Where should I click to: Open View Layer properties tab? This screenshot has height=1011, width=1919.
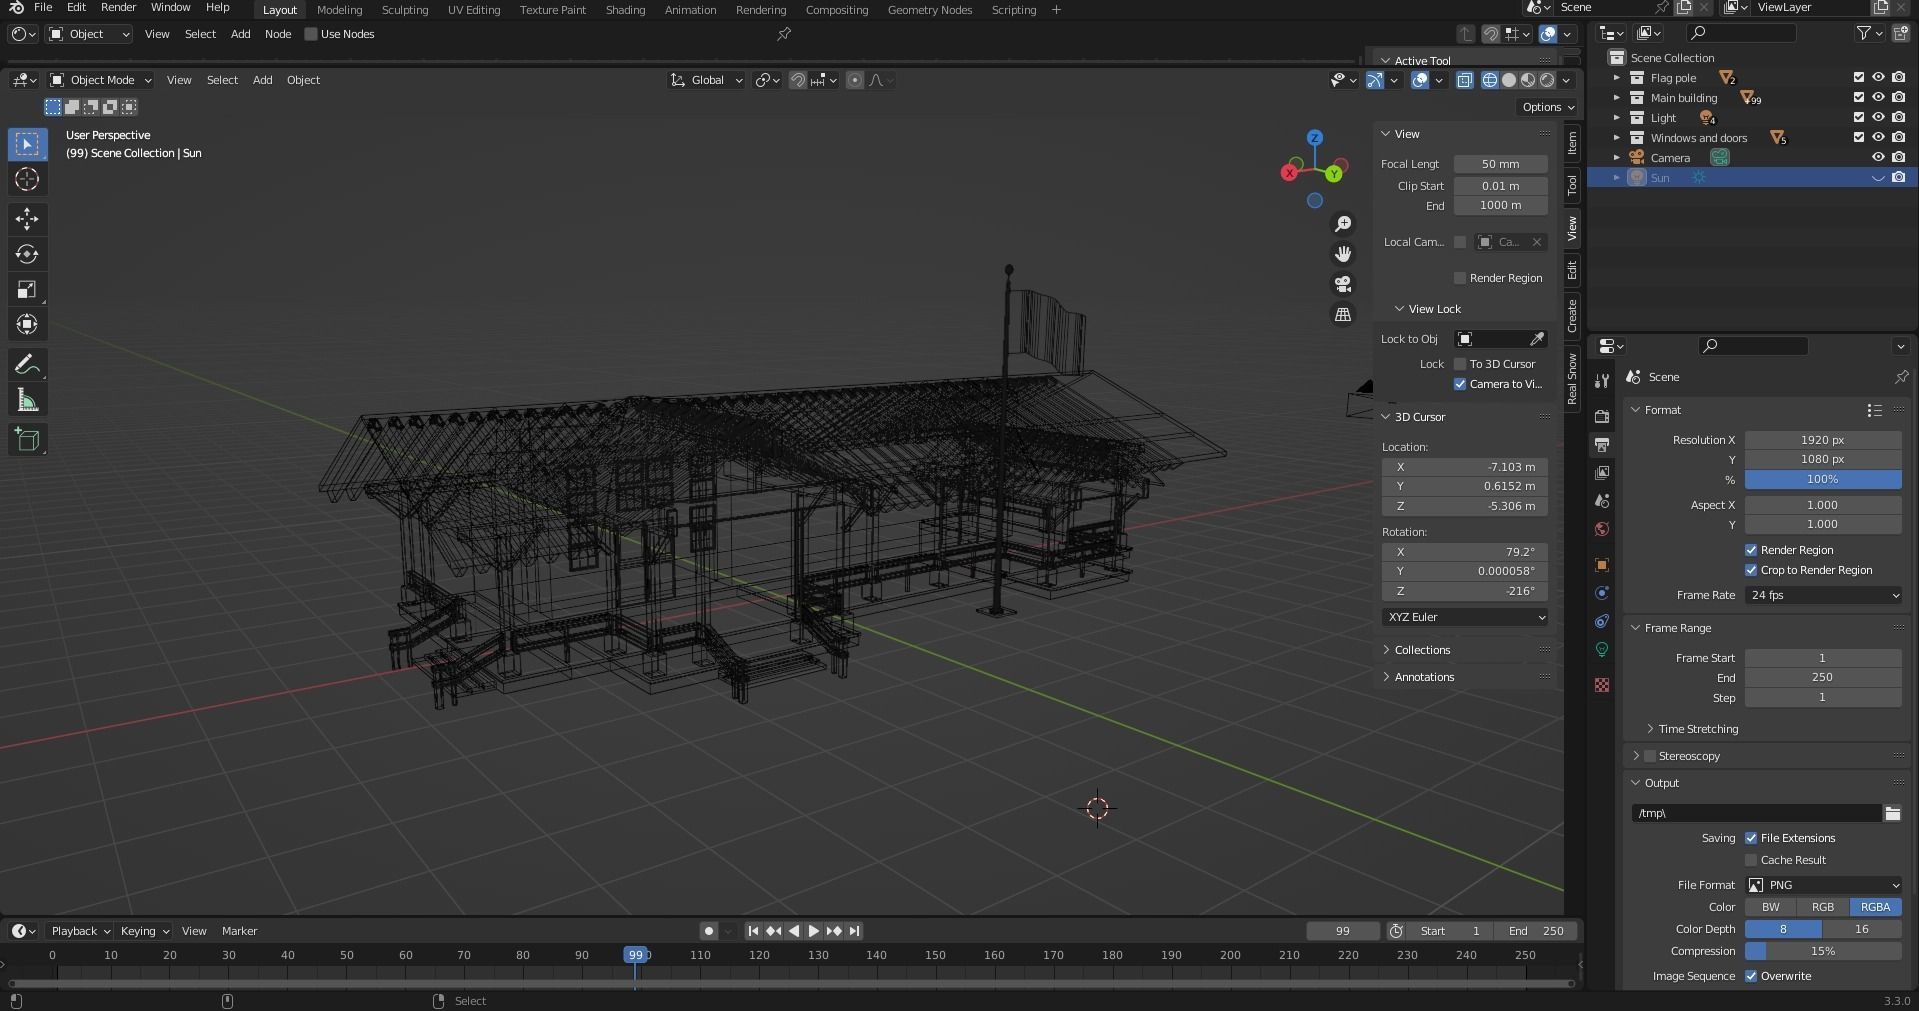[x=1602, y=472]
